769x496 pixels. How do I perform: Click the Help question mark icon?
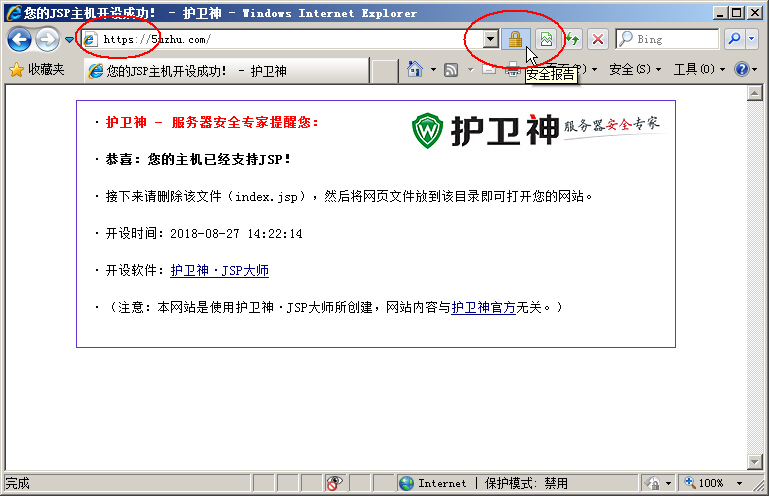(x=741, y=70)
